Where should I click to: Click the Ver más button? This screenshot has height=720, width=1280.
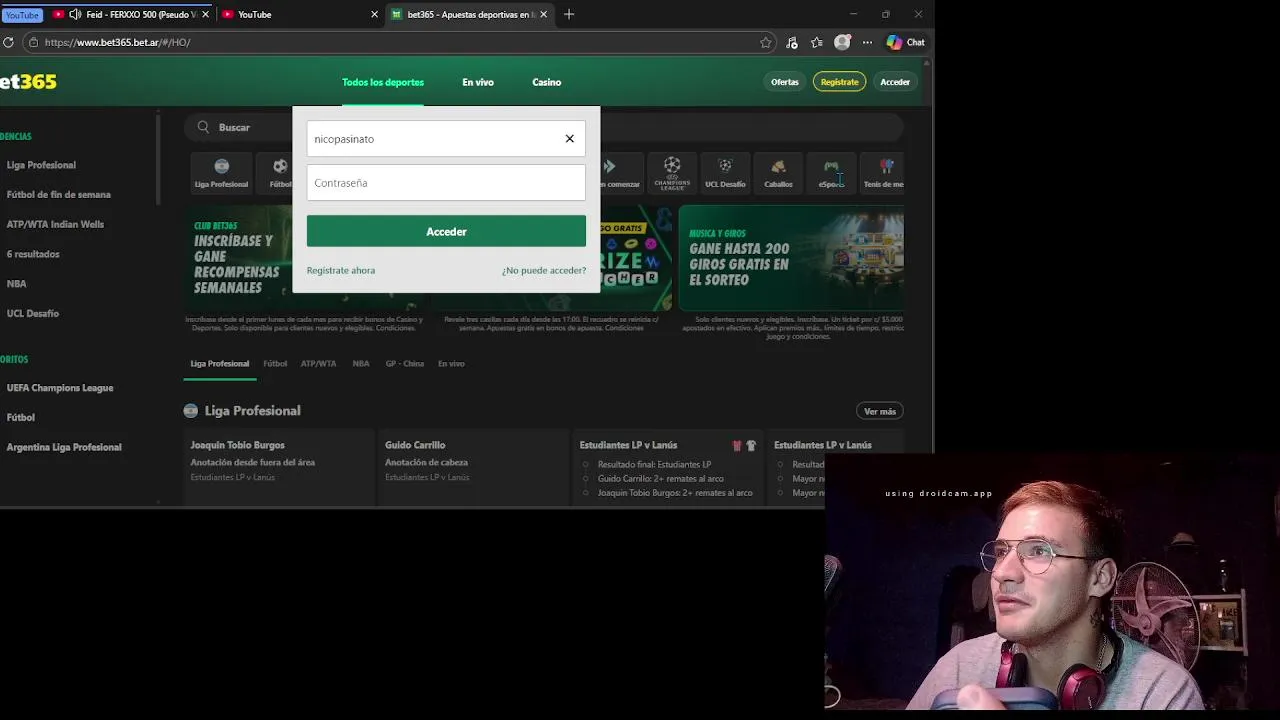click(880, 411)
